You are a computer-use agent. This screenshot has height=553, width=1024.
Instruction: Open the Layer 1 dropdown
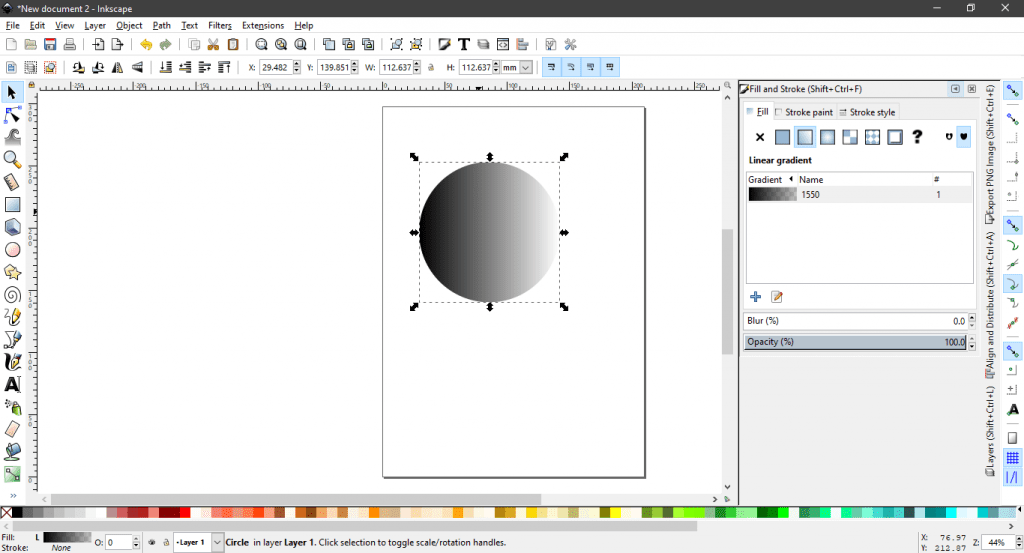tap(218, 542)
